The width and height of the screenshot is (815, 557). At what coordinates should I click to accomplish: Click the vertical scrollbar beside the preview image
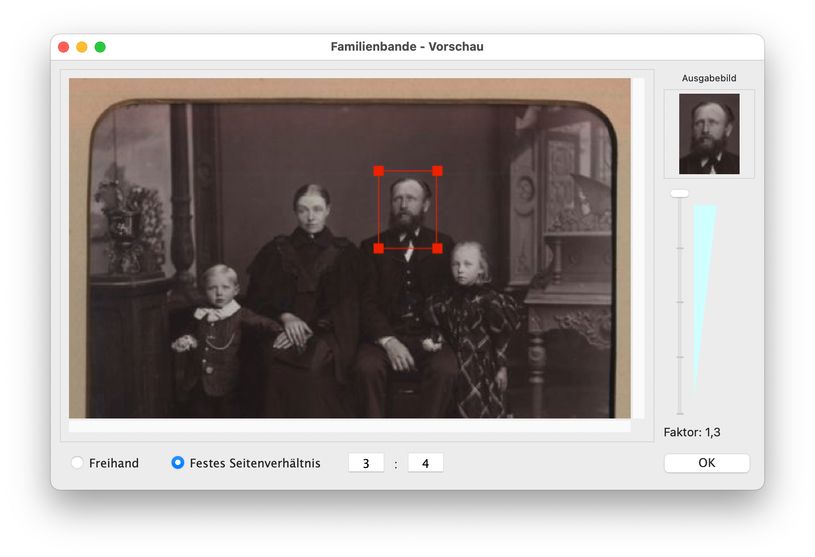pos(637,248)
